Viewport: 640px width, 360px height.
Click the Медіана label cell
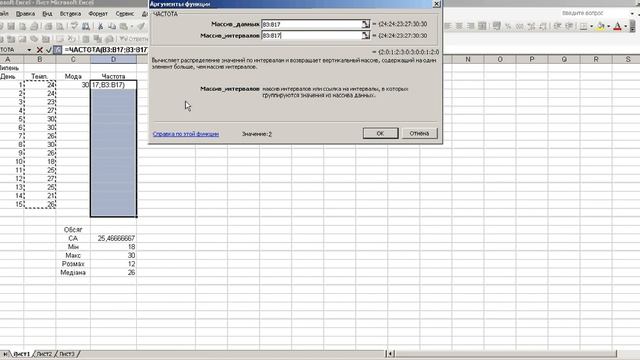[x=73, y=272]
